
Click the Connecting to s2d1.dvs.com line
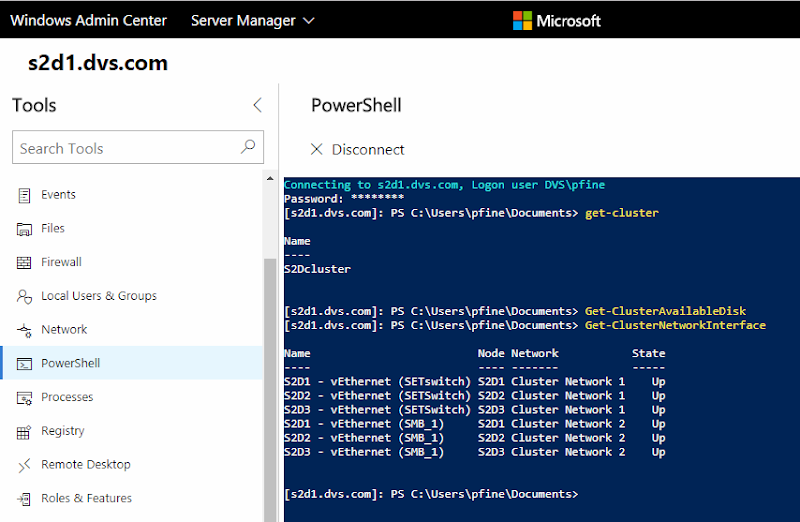click(x=444, y=185)
